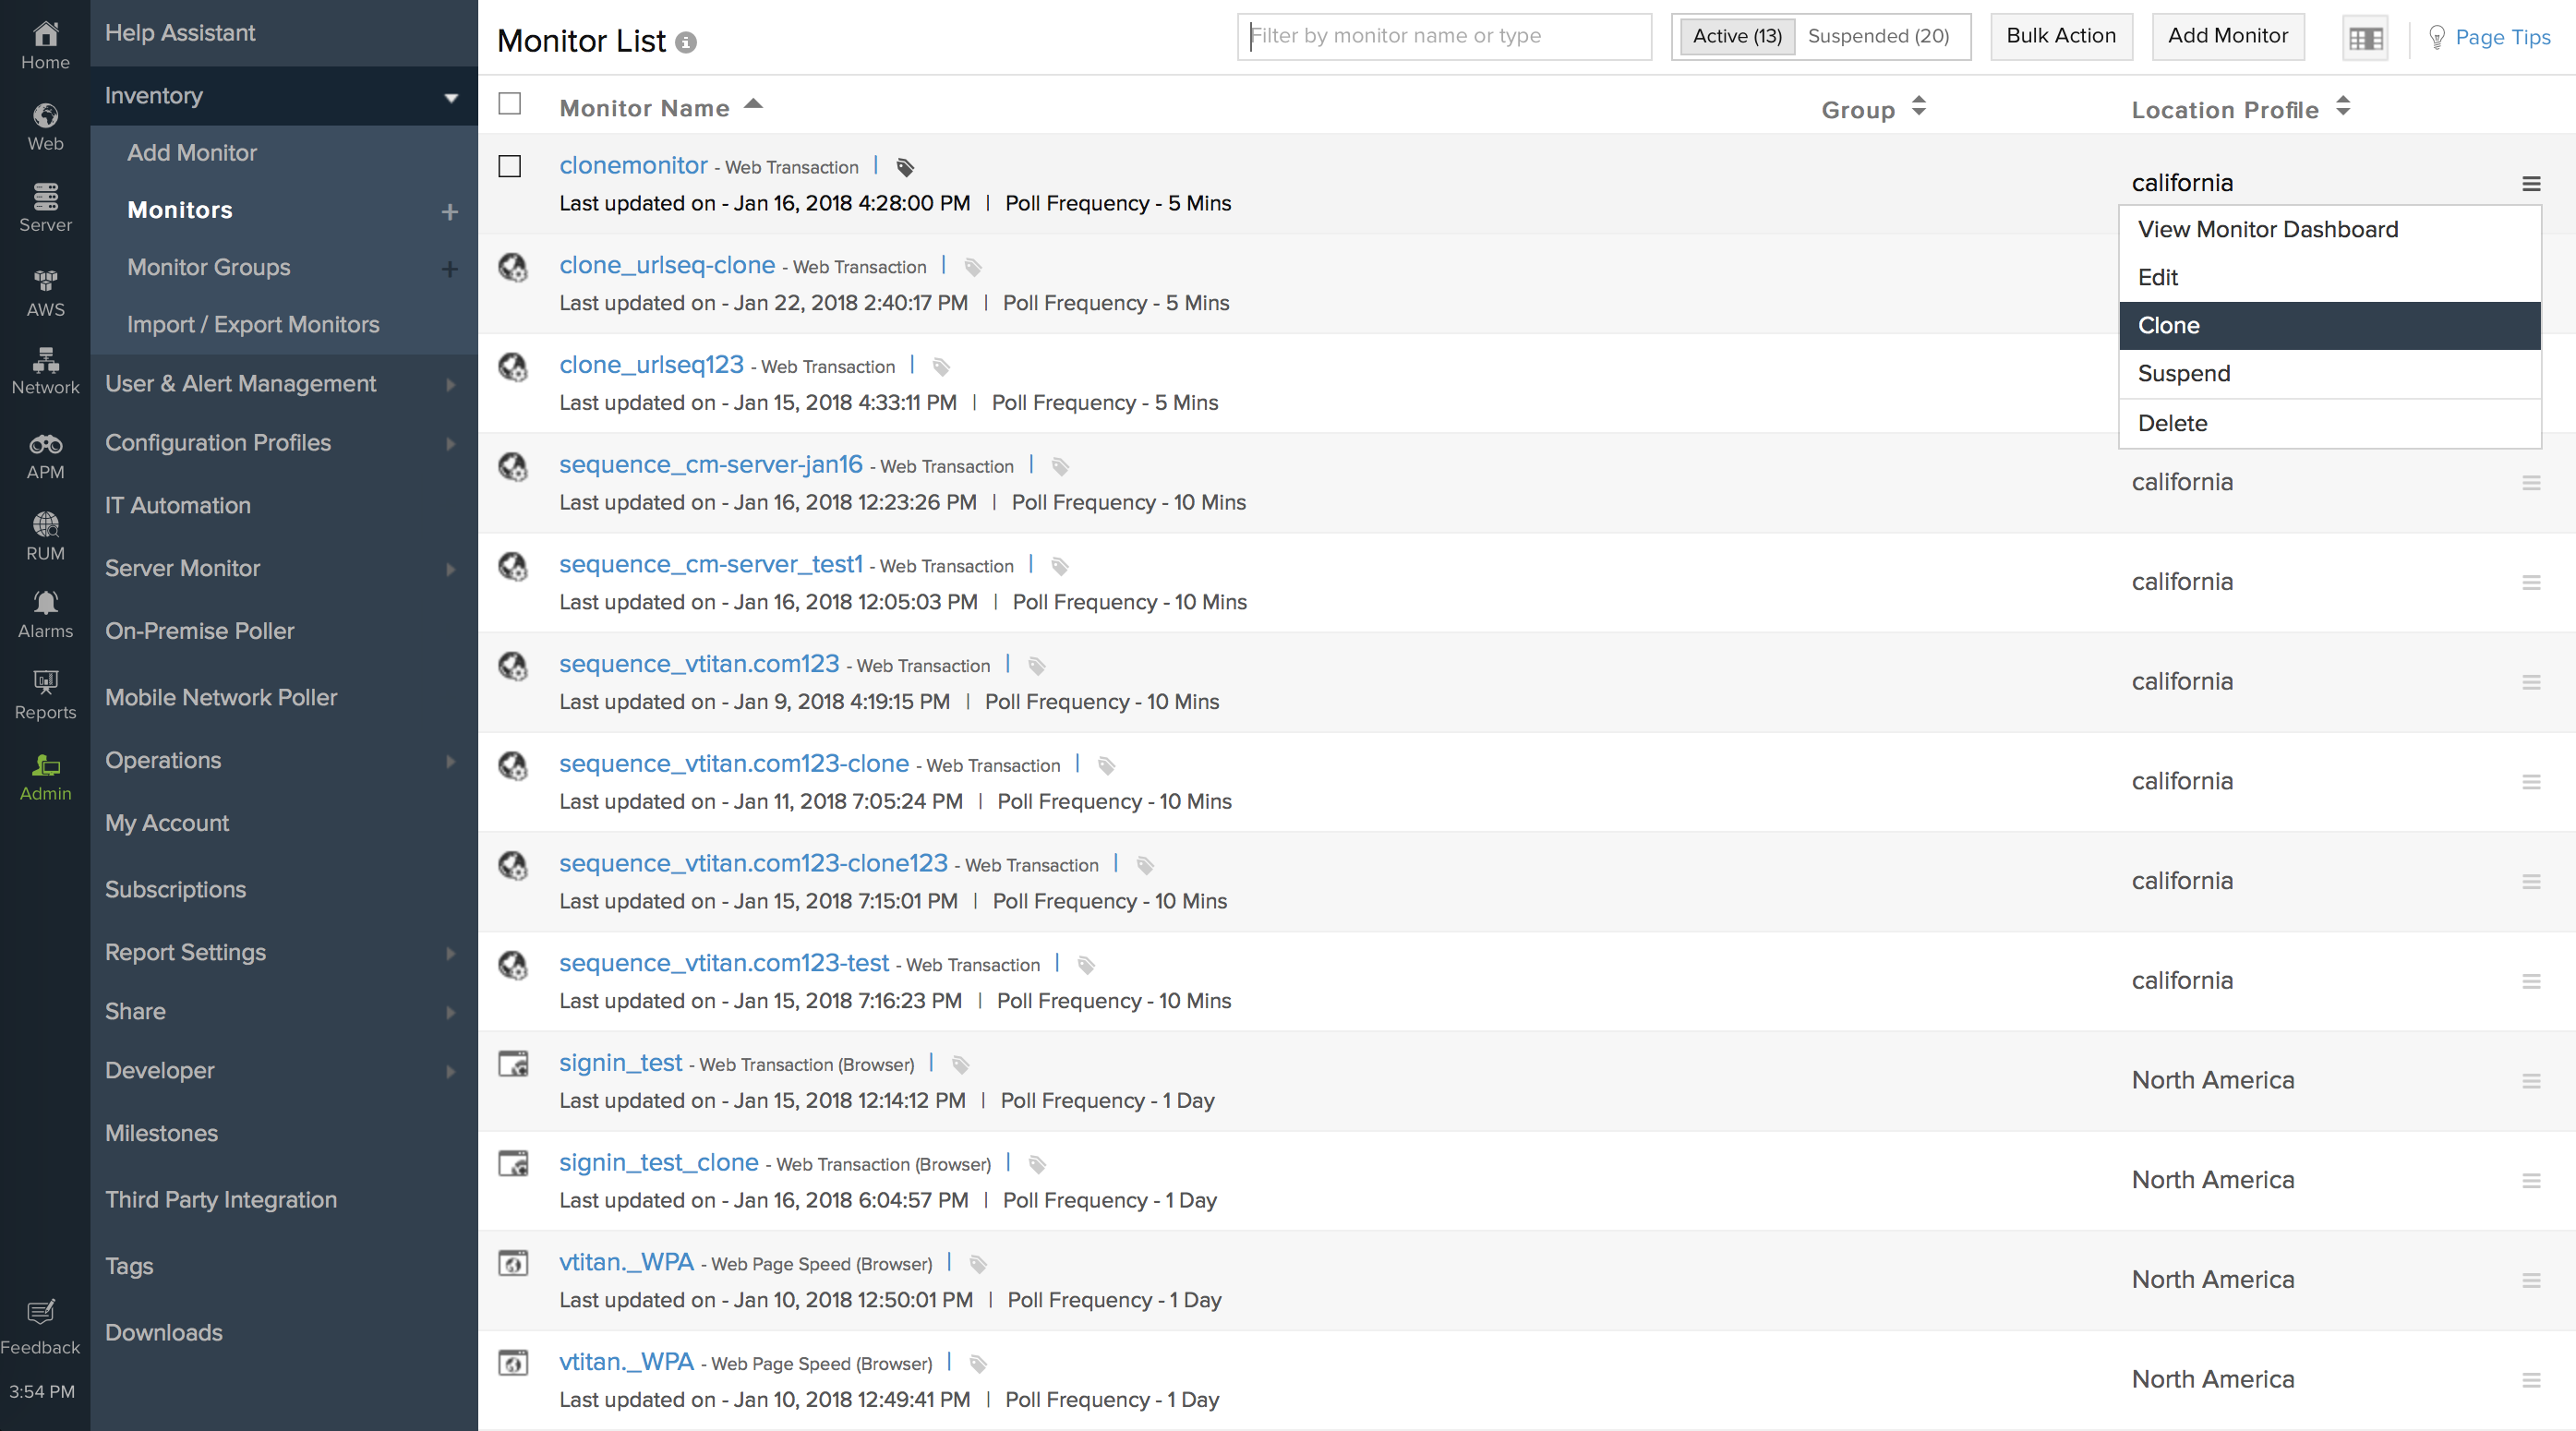This screenshot has width=2576, height=1431.
Task: Click the monitor name filter field
Action: [x=1443, y=36]
